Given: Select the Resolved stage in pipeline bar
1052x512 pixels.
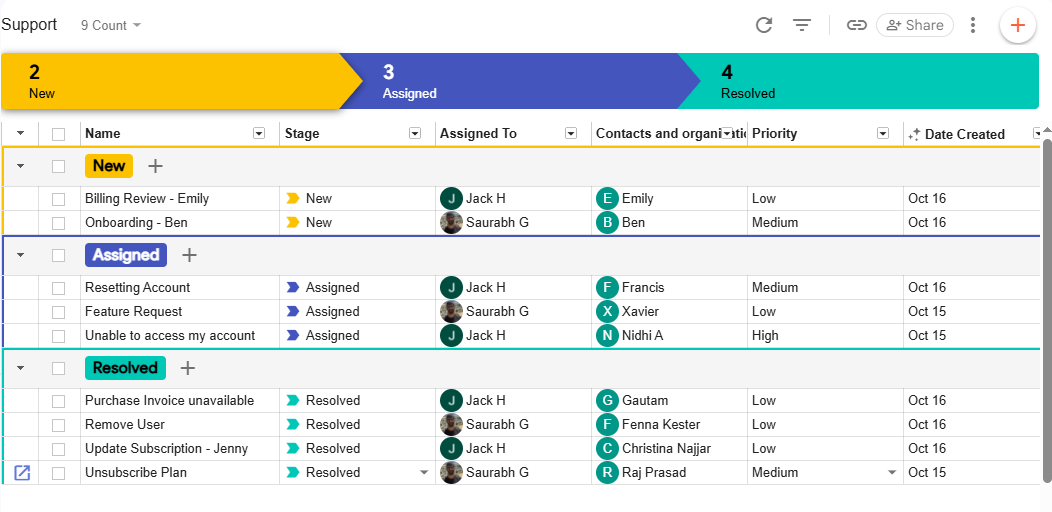Looking at the screenshot, I should tap(860, 81).
